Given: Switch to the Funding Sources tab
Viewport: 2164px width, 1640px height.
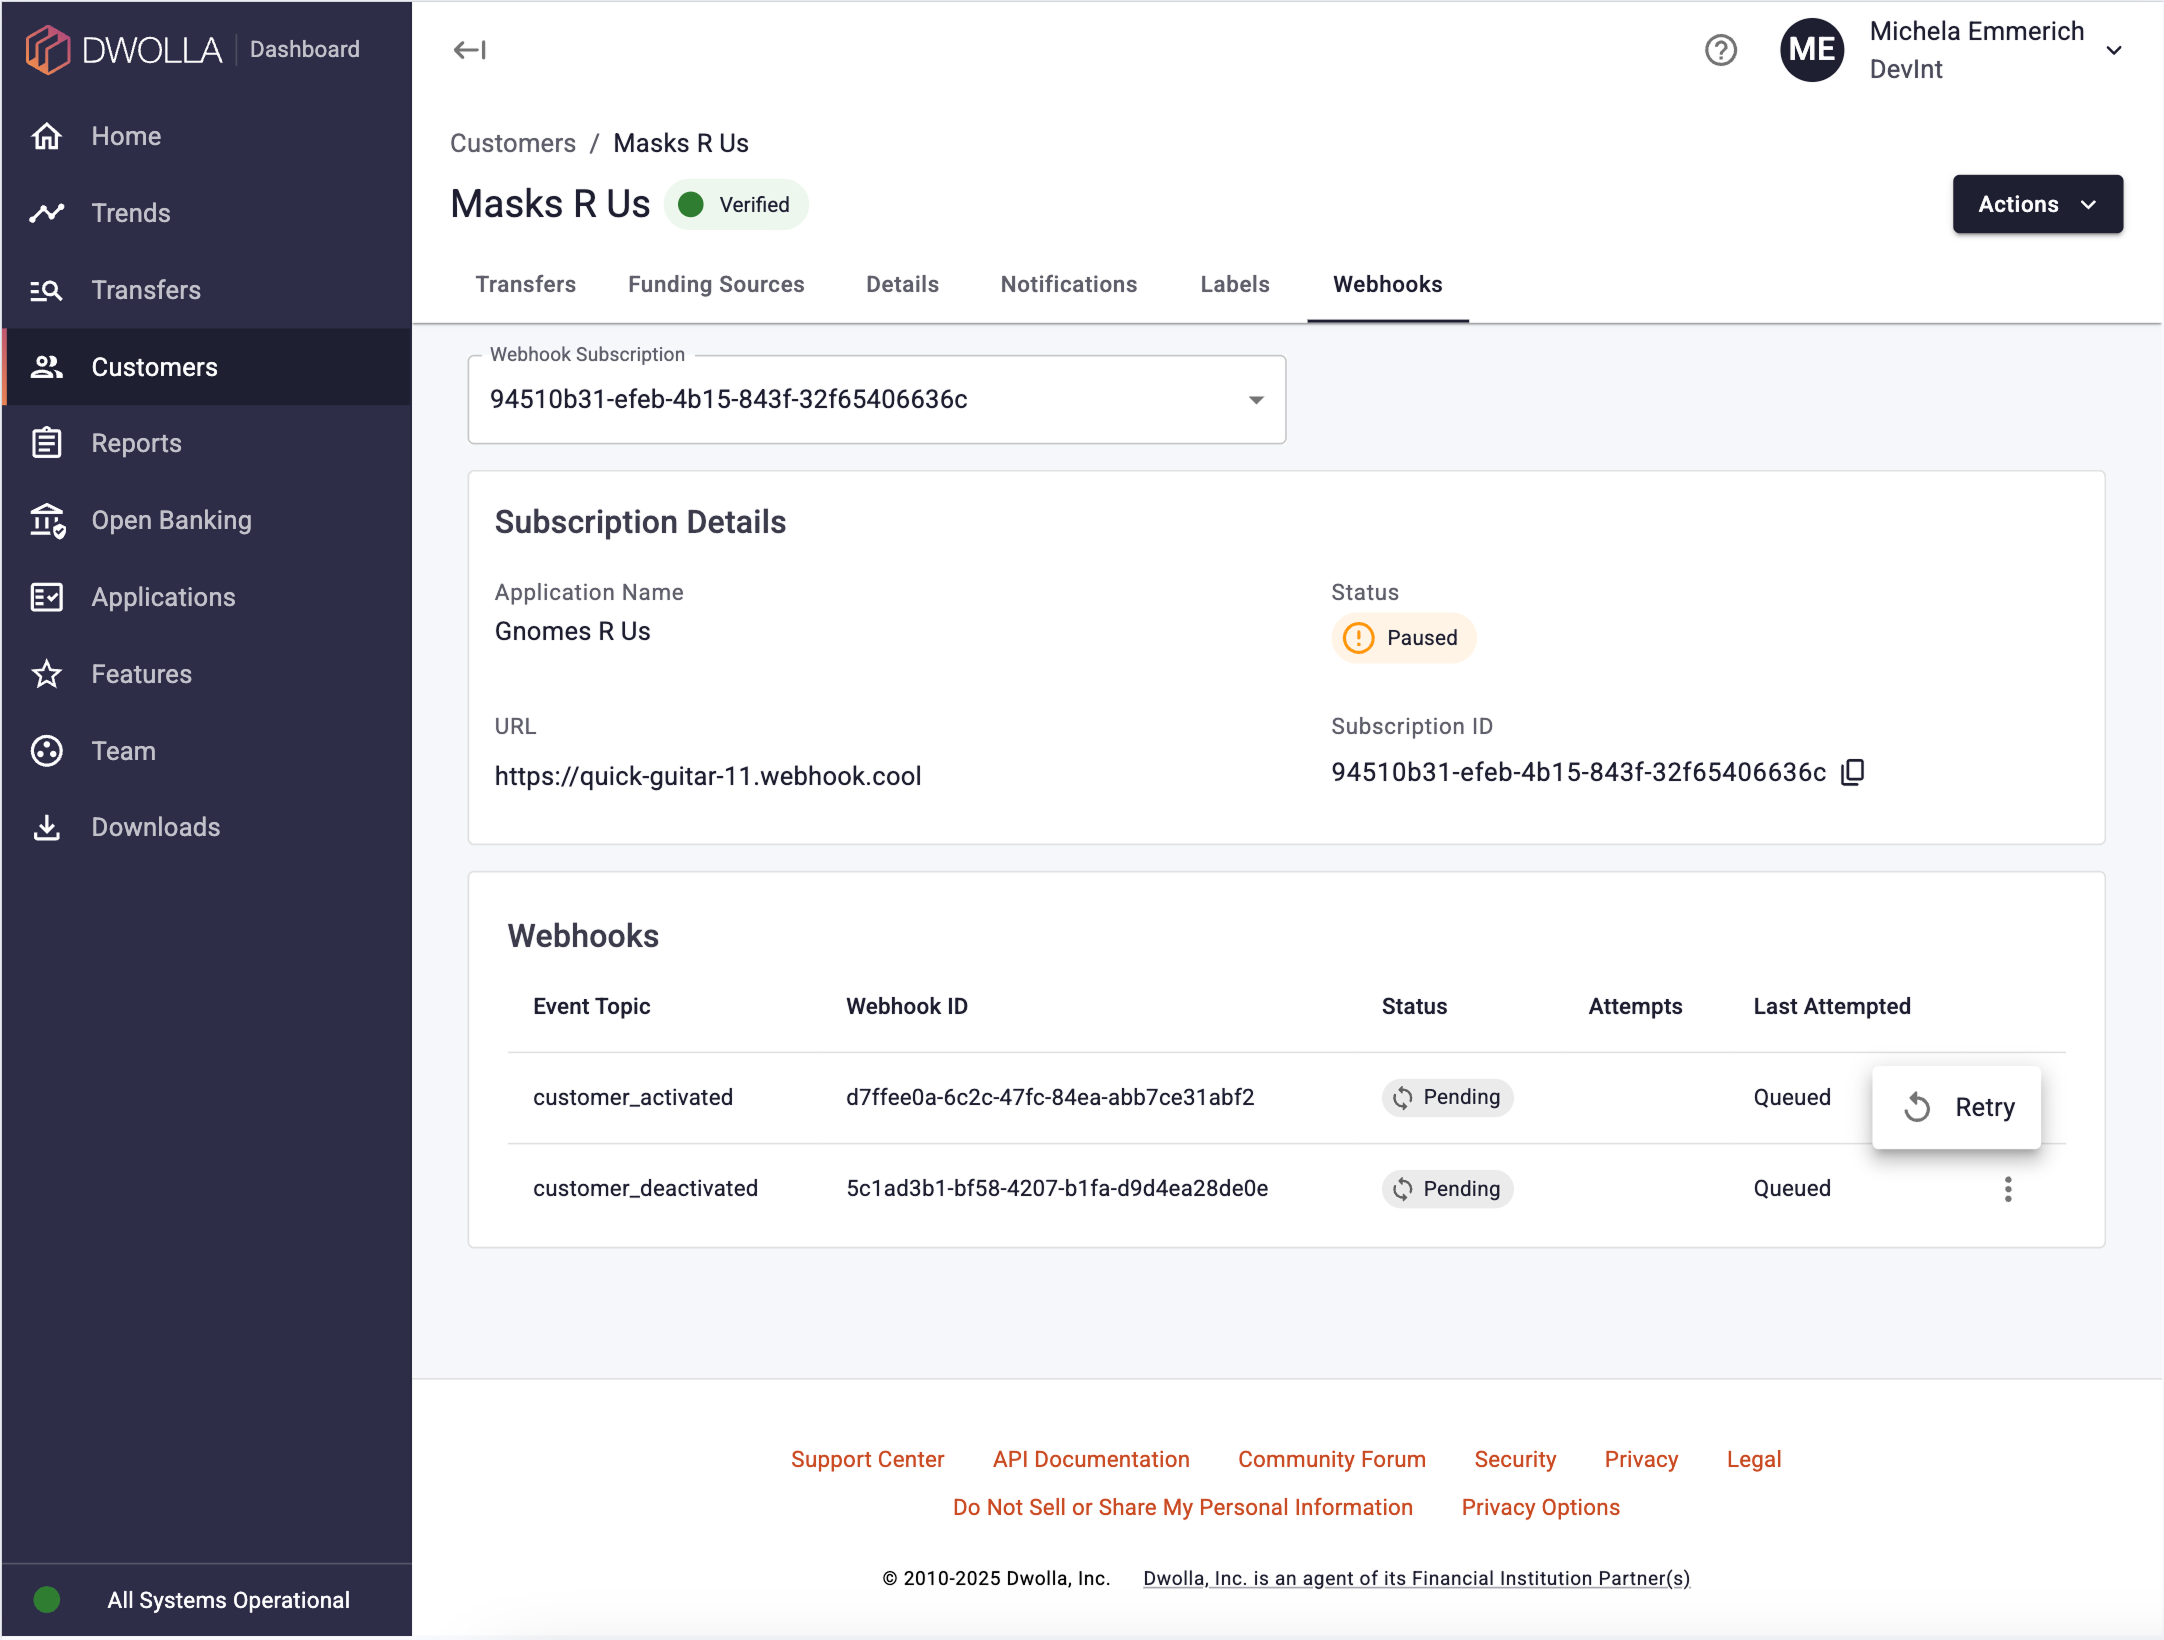Looking at the screenshot, I should (716, 284).
